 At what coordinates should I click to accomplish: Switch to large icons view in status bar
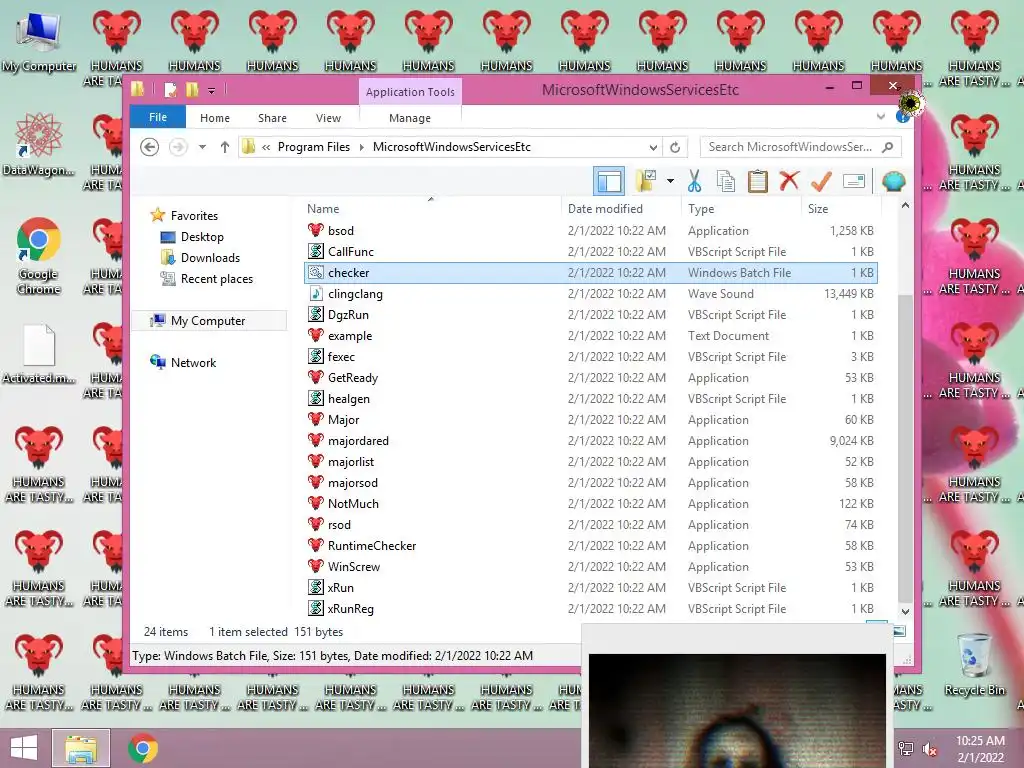coord(899,631)
